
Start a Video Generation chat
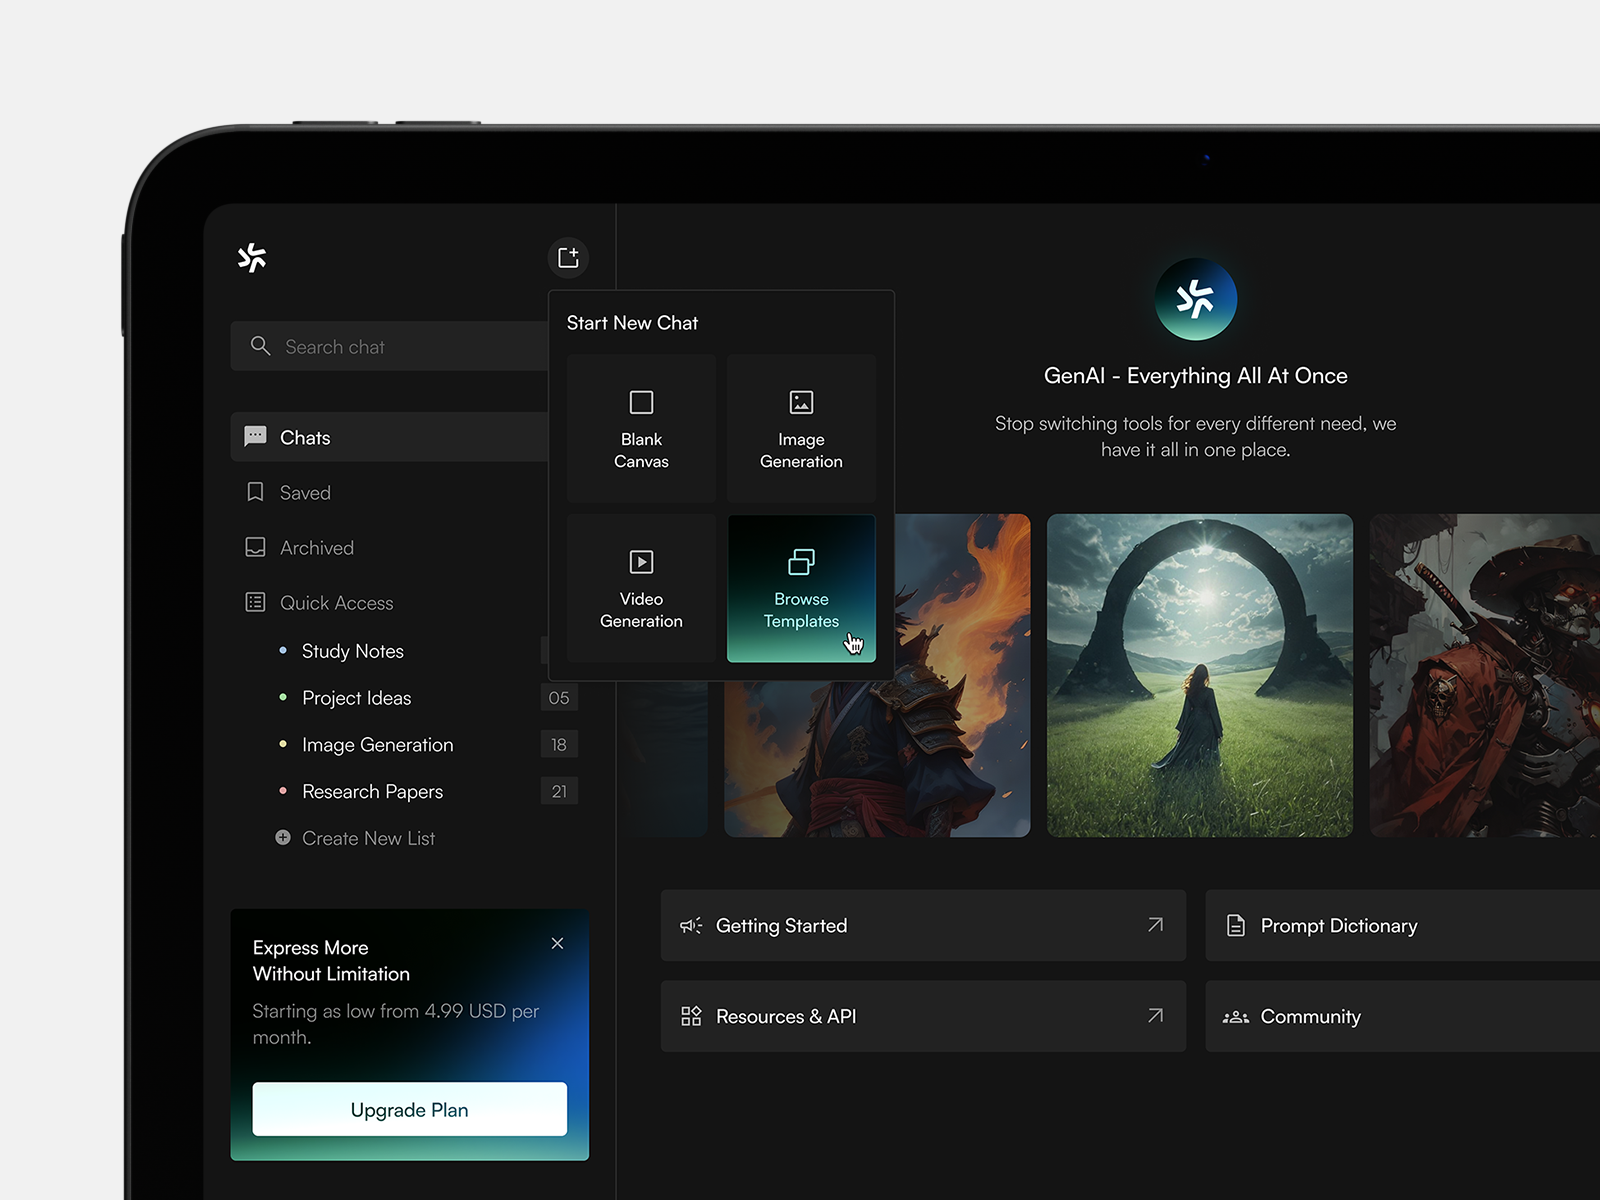coord(641,589)
